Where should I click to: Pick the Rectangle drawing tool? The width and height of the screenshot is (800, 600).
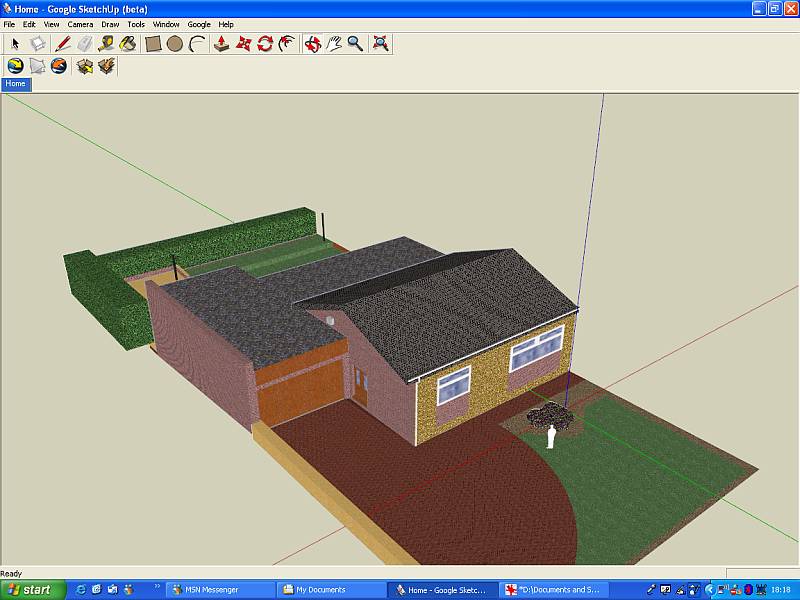coord(153,44)
